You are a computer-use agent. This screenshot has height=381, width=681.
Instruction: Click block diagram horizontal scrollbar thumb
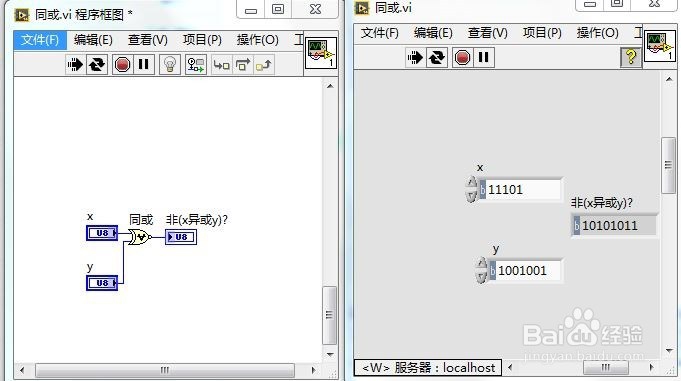coord(165,371)
